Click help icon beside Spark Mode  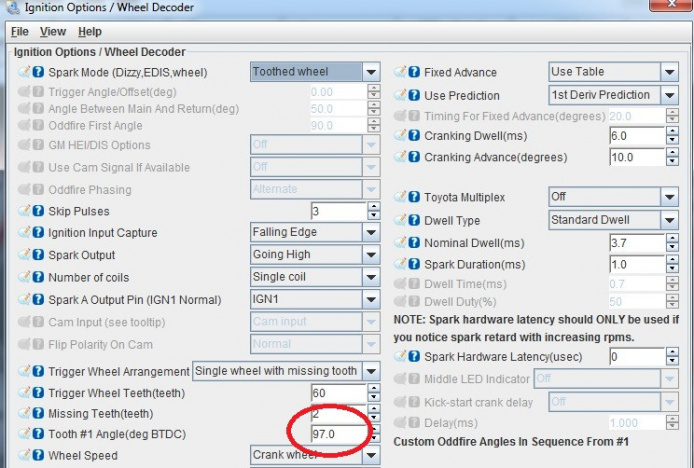(x=39, y=72)
